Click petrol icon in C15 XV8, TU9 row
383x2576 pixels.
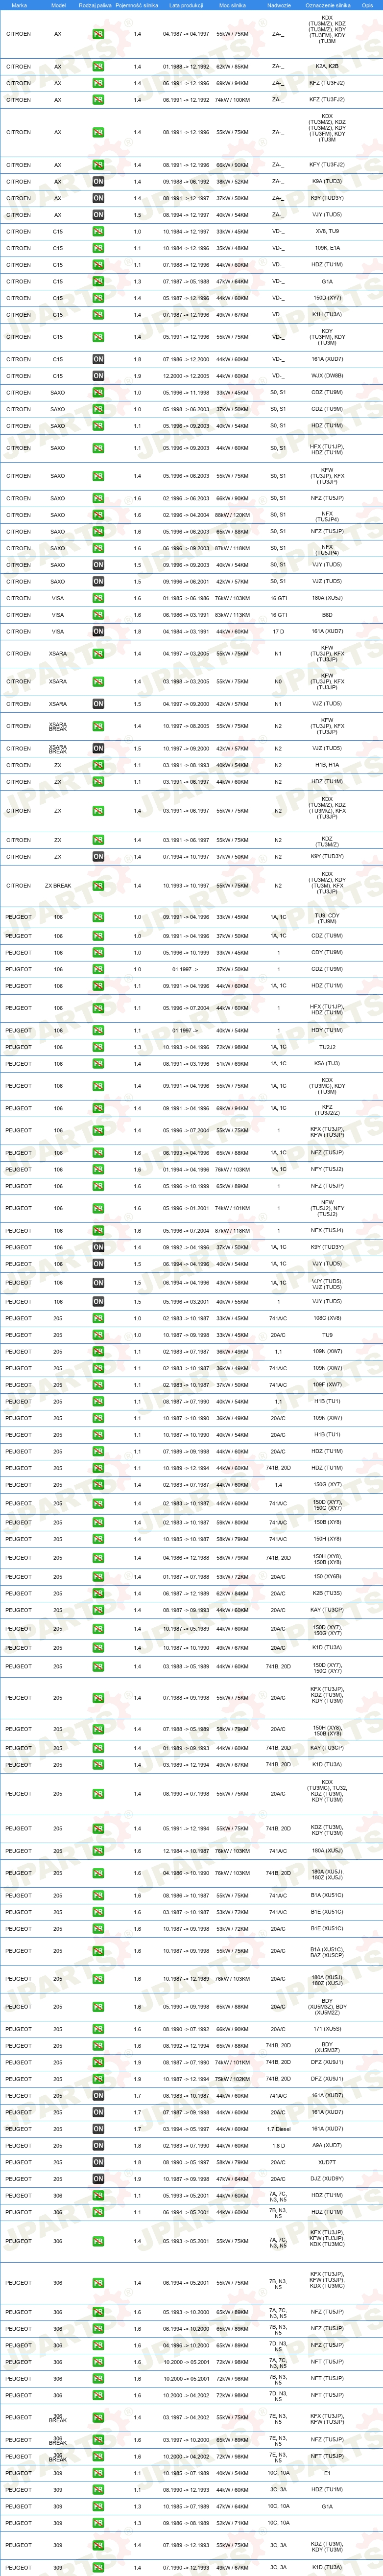pos(98,232)
